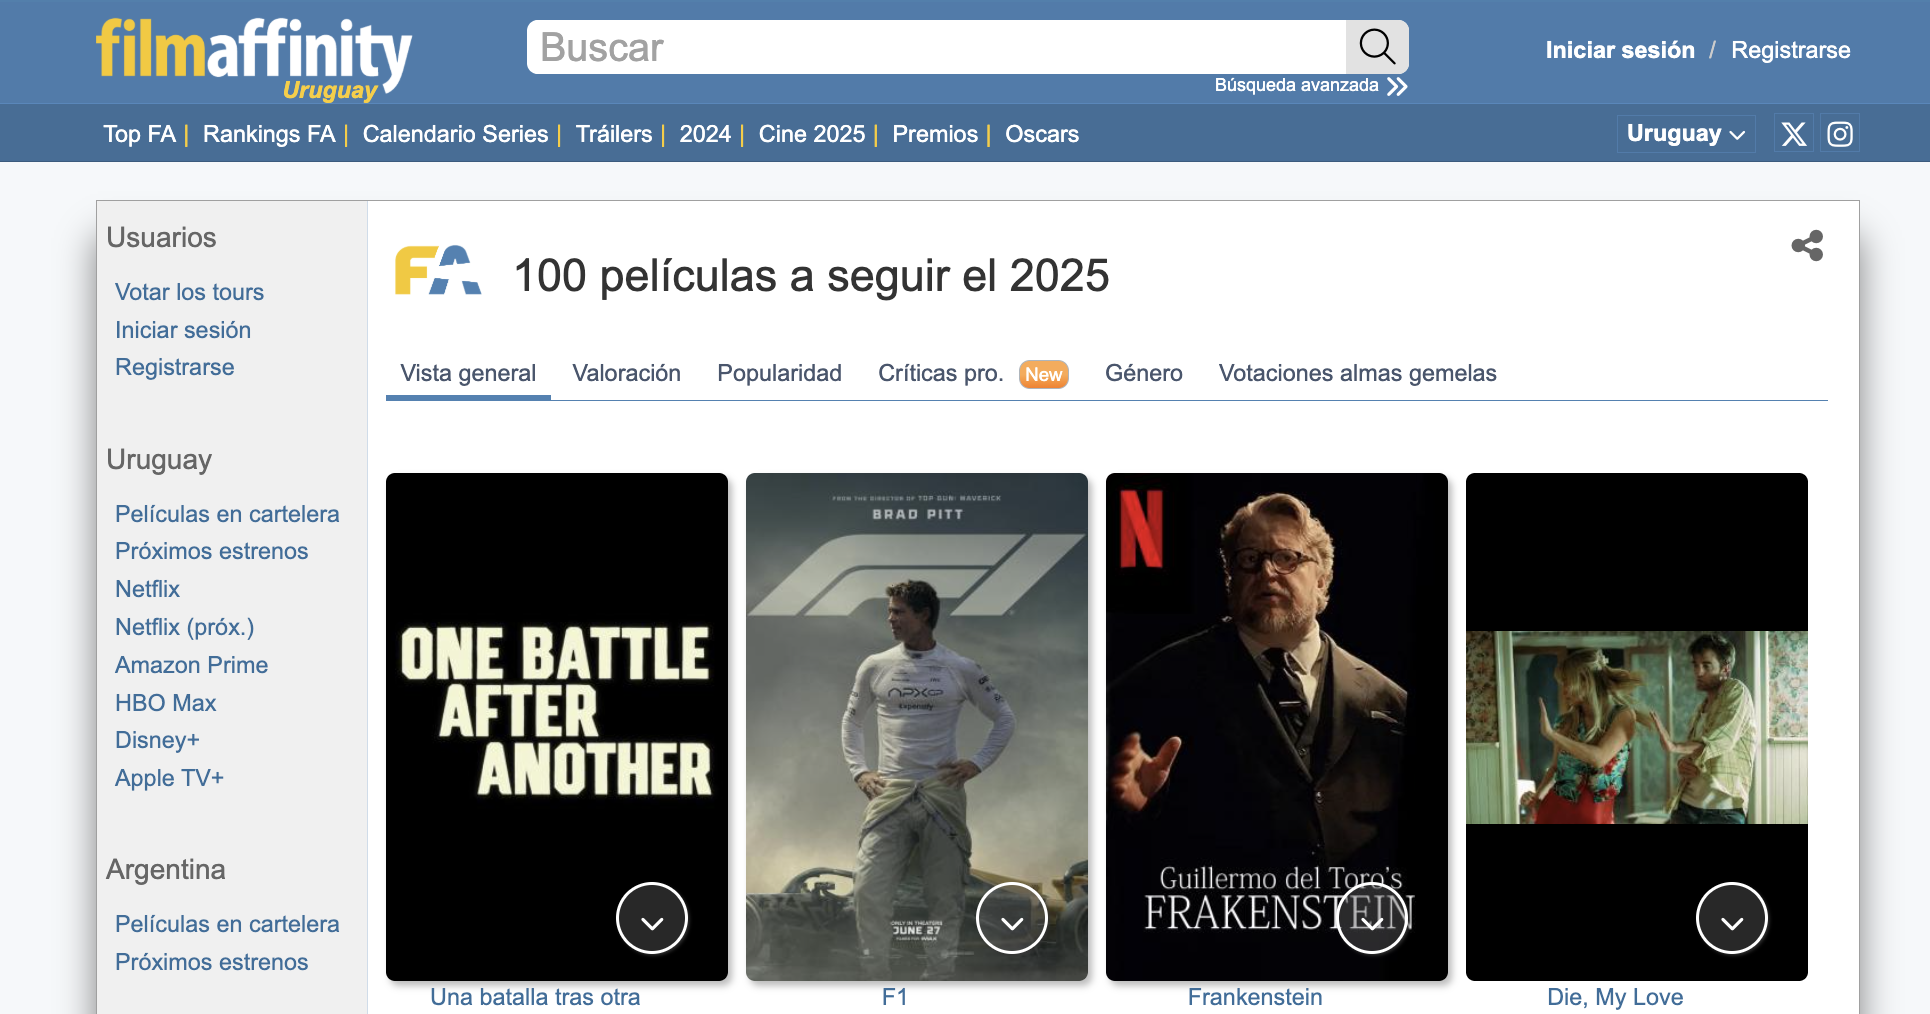Image resolution: width=1930 pixels, height=1014 pixels.
Task: Open the F1 Brad Pitt poster
Action: tap(917, 727)
